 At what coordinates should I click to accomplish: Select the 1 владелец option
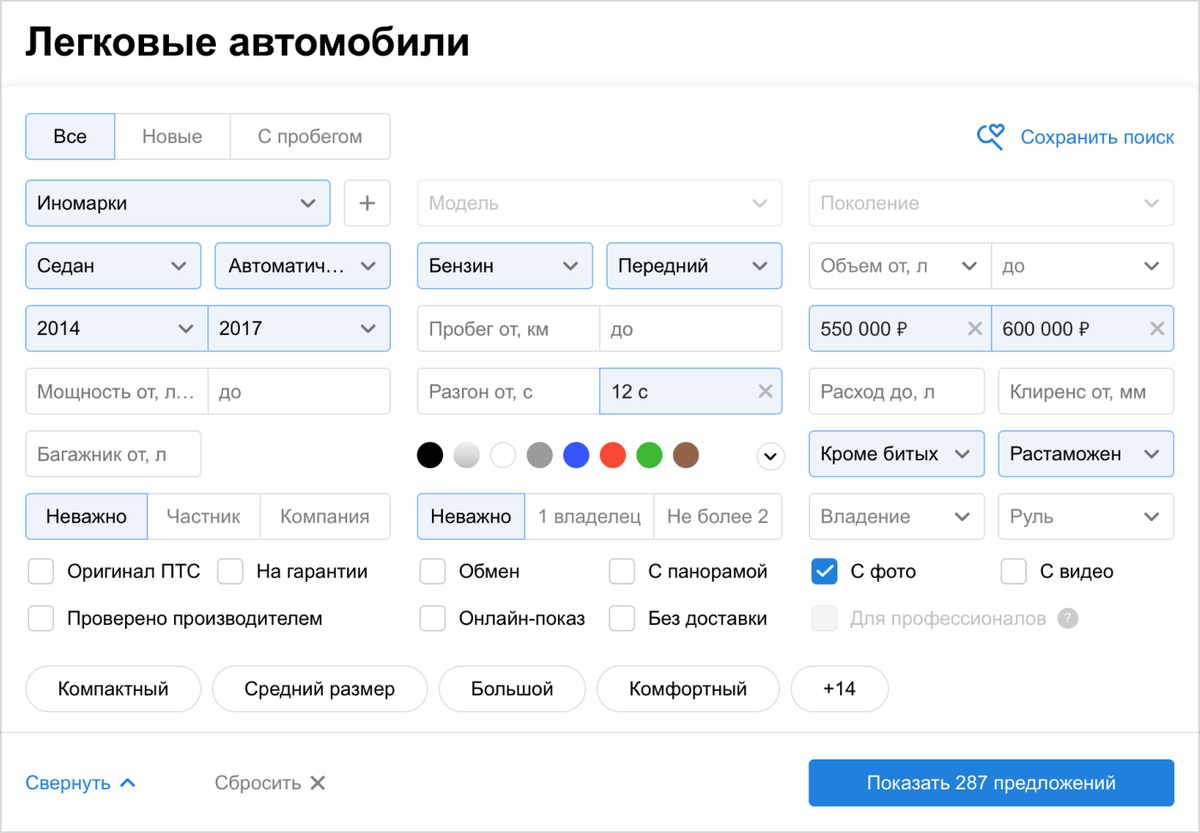(x=589, y=517)
